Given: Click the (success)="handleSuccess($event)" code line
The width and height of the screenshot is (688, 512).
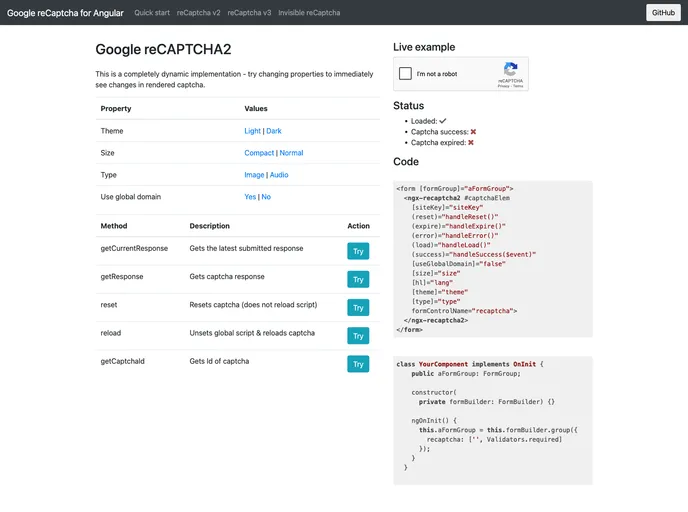Looking at the screenshot, I should tap(473, 254).
